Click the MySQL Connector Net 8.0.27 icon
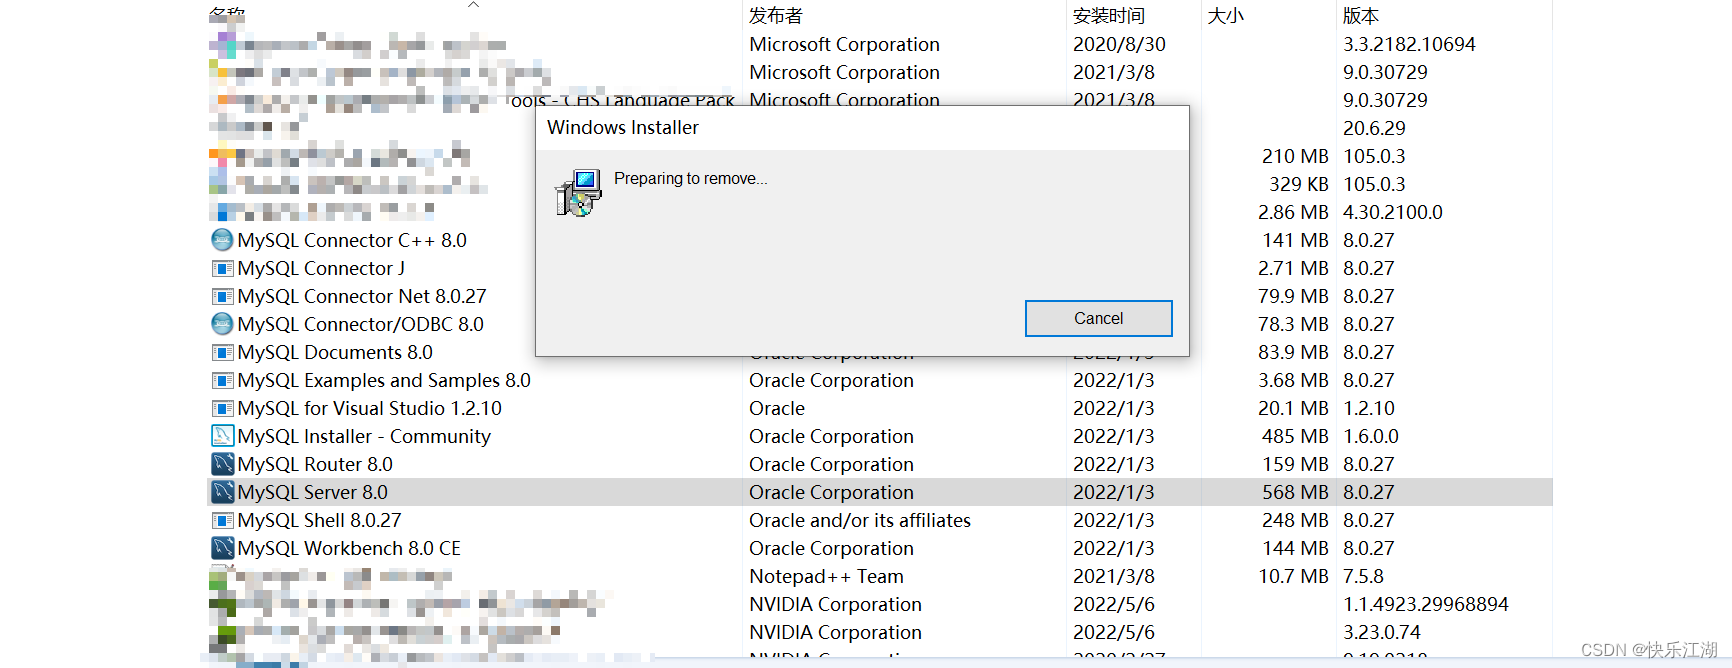 click(x=222, y=296)
